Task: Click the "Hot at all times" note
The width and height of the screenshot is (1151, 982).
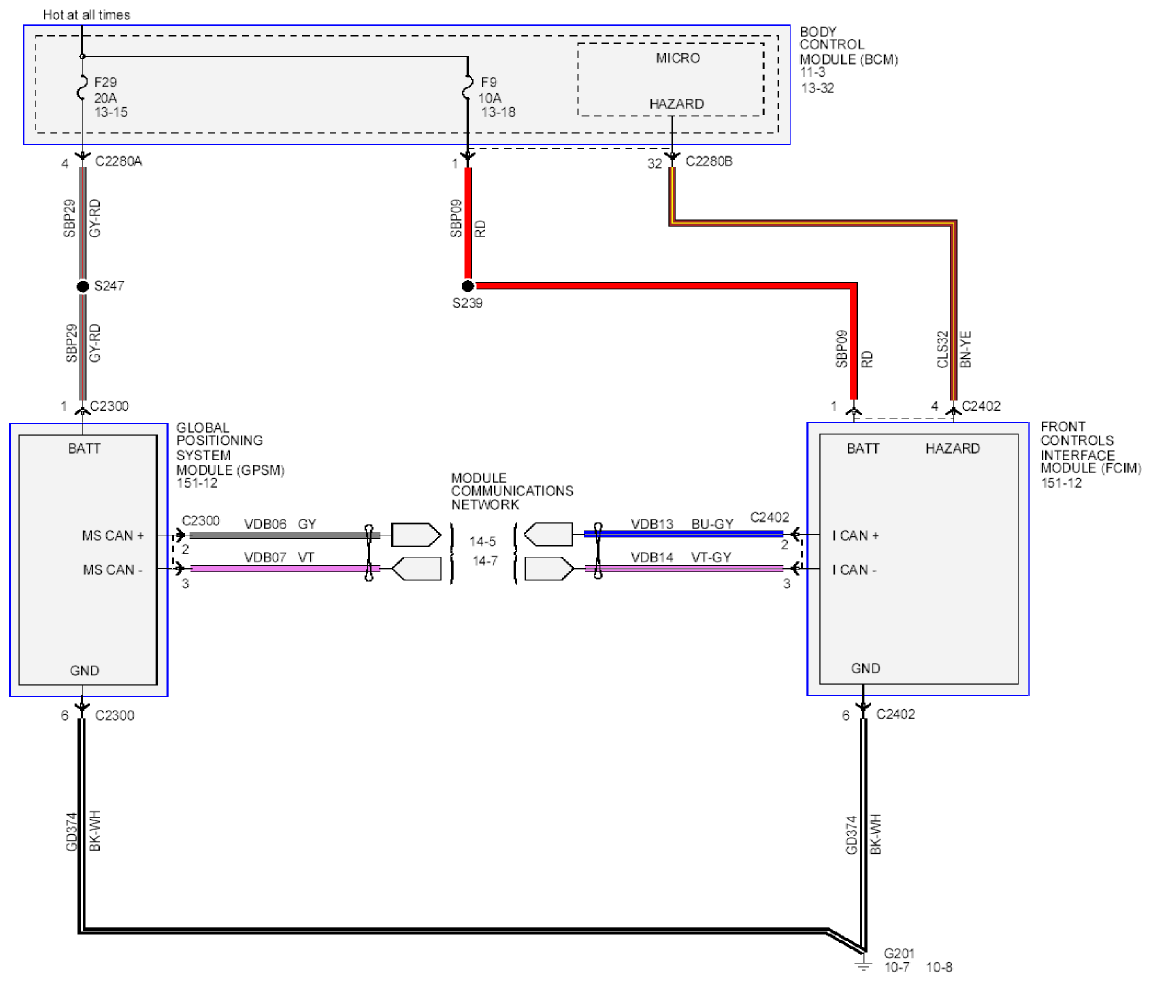Action: [x=87, y=15]
